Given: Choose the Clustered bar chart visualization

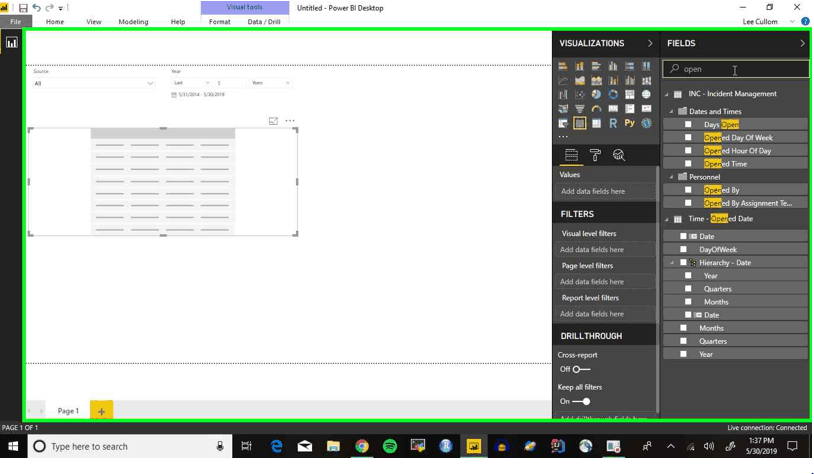Looking at the screenshot, I should [596, 66].
